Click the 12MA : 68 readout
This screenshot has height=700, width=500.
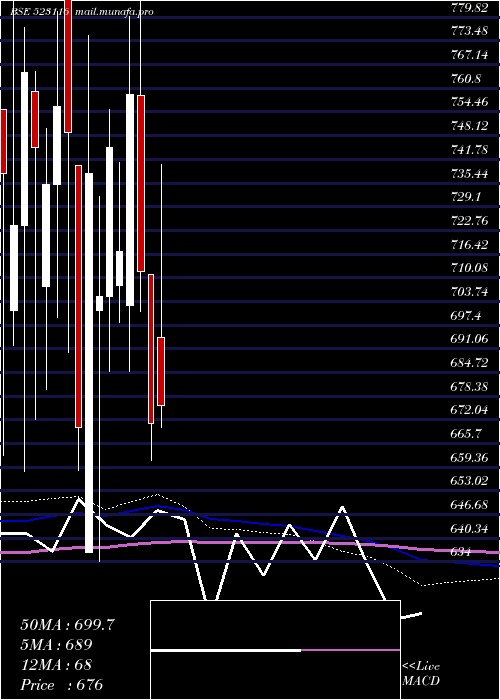[56, 665]
